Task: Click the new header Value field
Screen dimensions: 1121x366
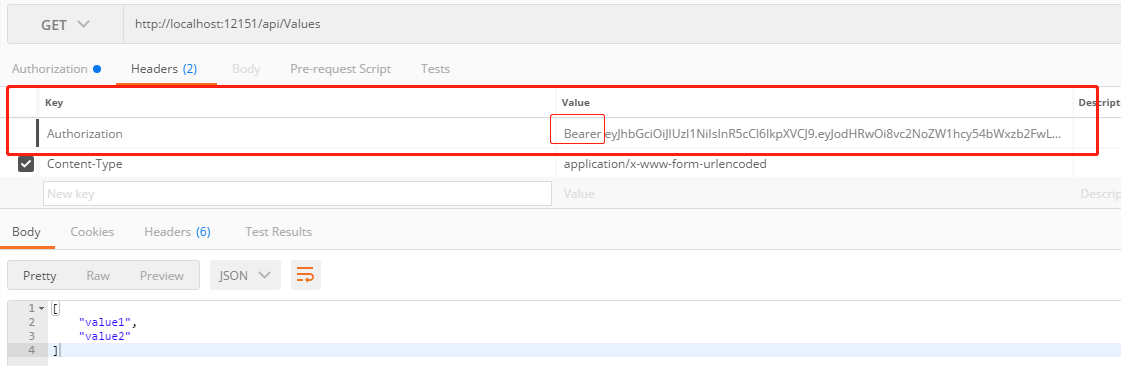Action: click(x=814, y=194)
